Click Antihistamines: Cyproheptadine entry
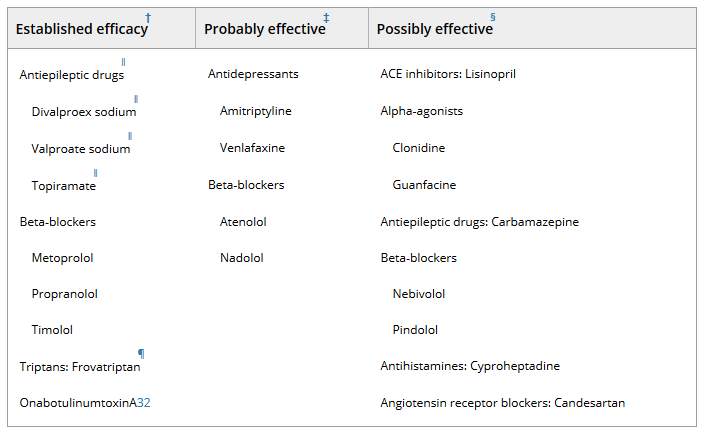 tap(470, 366)
